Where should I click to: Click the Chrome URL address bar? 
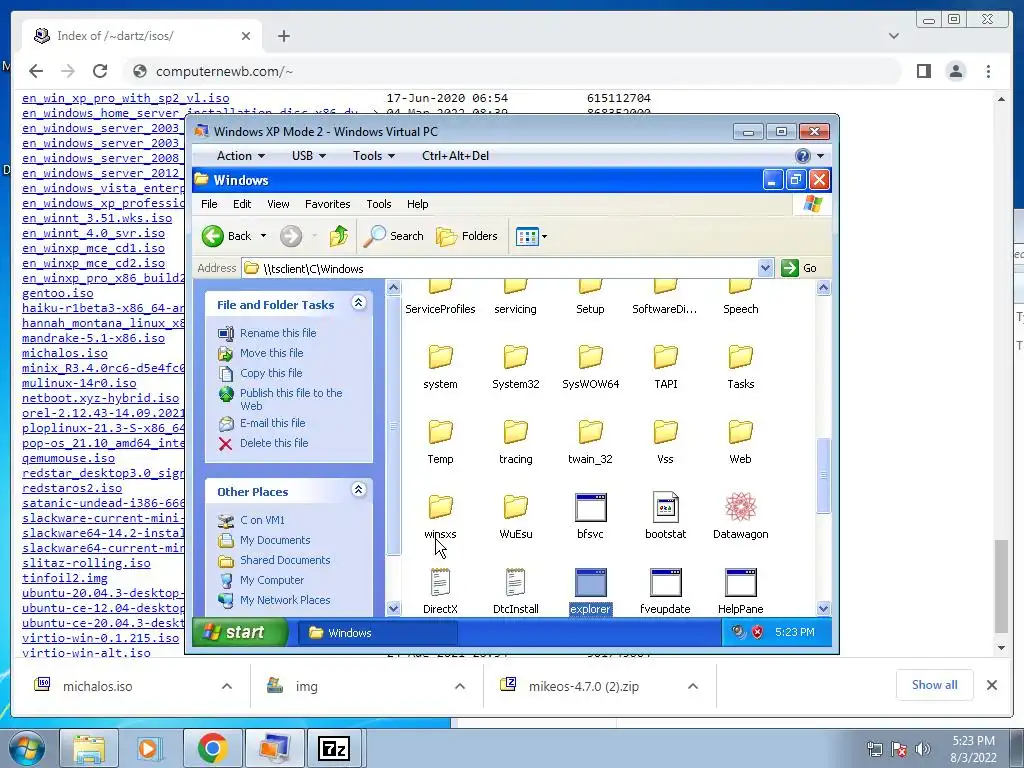point(513,71)
